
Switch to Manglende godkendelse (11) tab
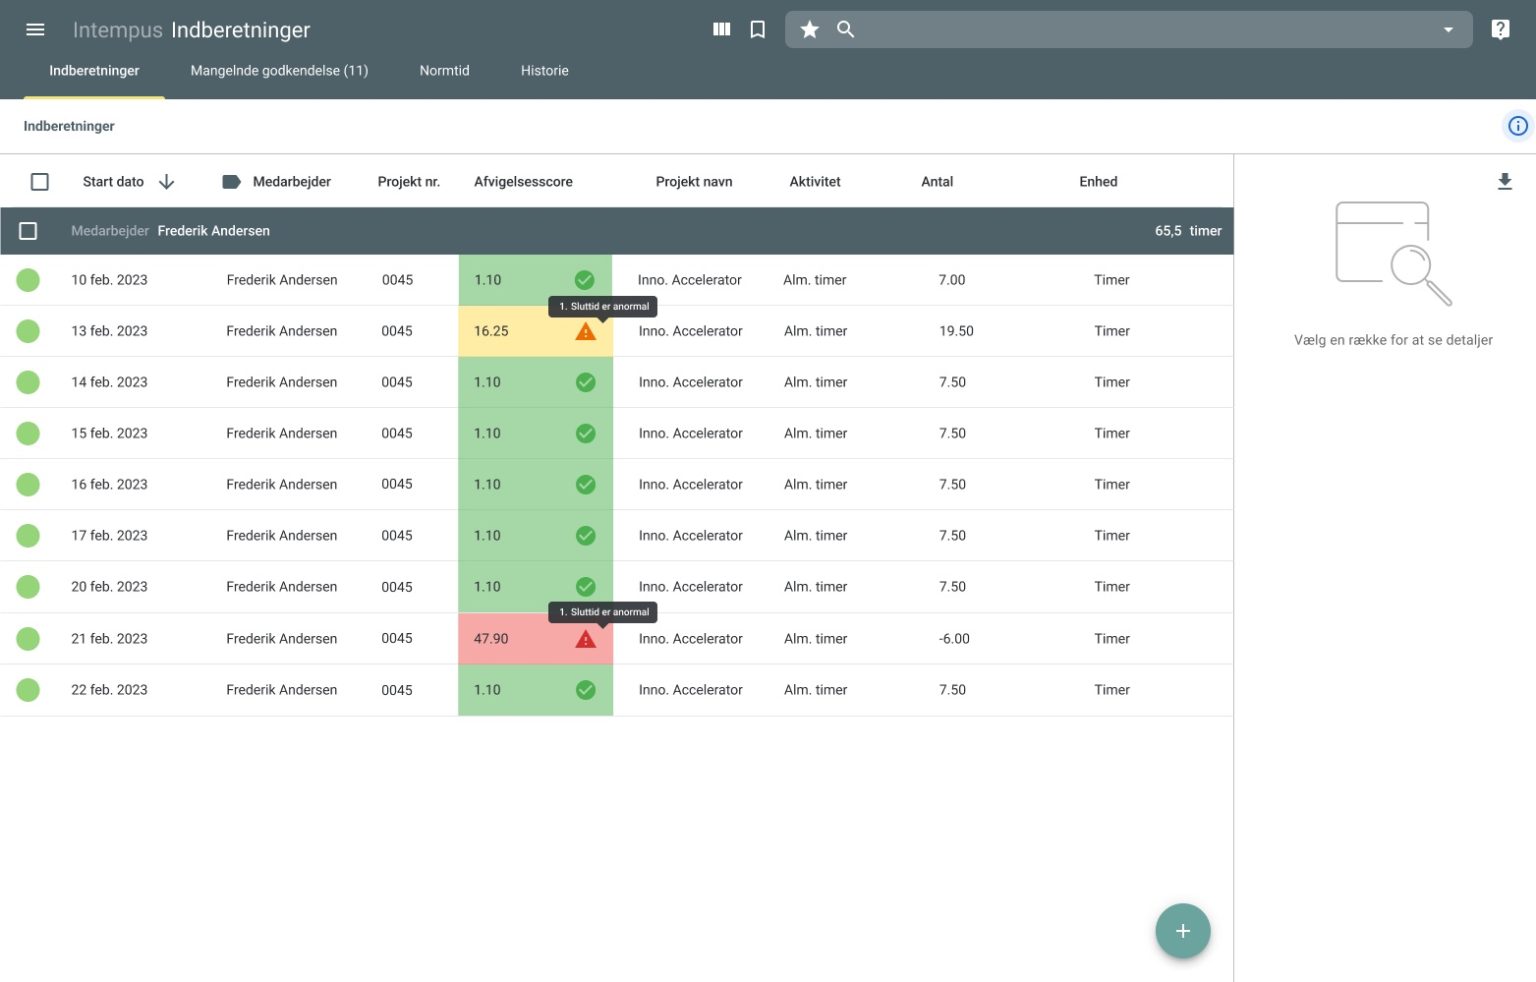coord(279,71)
